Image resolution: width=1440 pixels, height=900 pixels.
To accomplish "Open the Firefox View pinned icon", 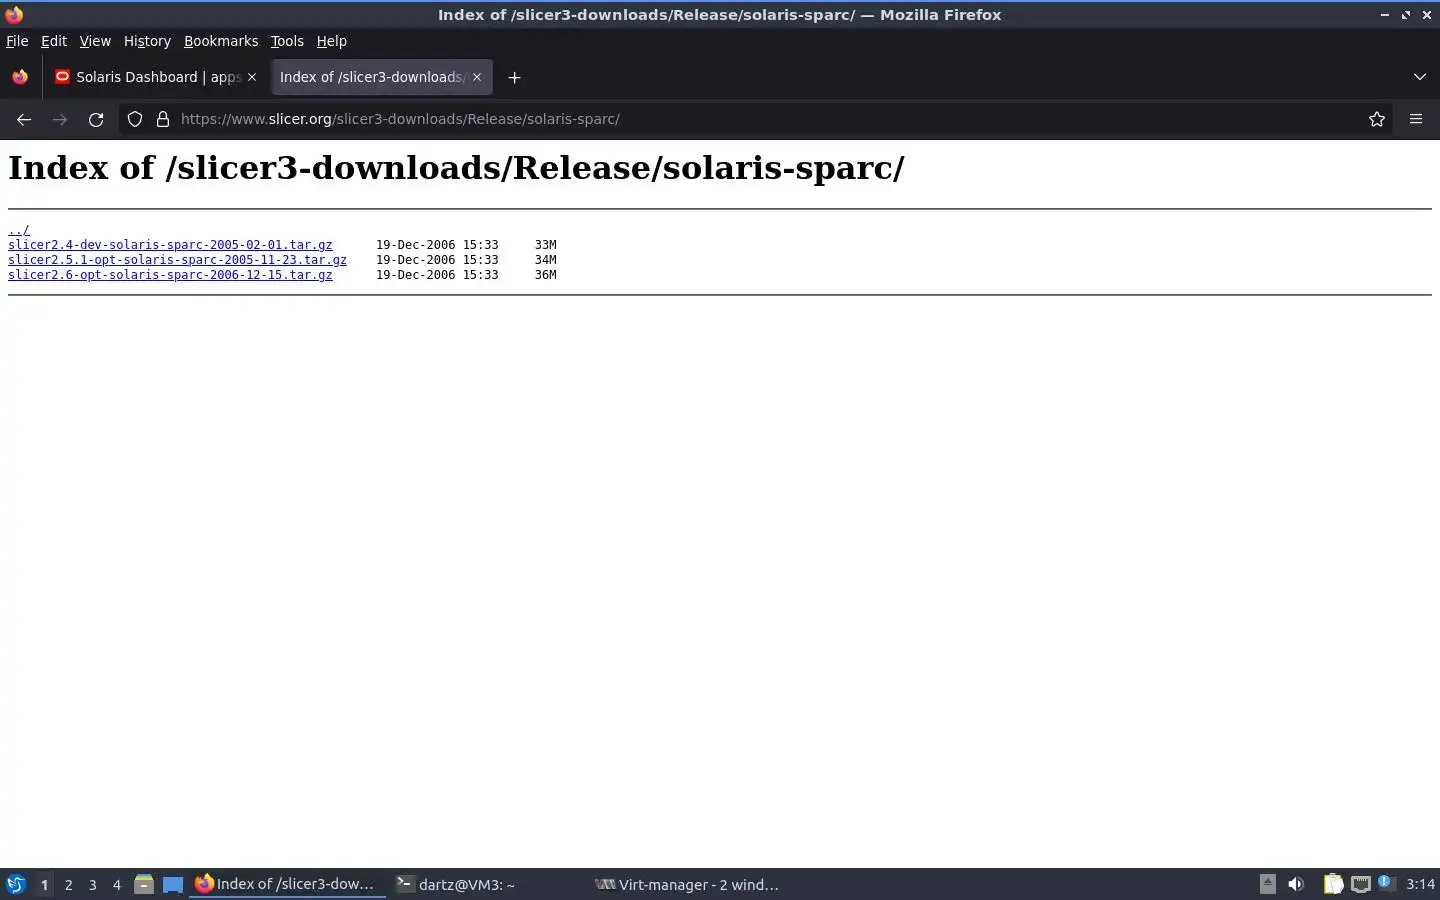I will (20, 77).
